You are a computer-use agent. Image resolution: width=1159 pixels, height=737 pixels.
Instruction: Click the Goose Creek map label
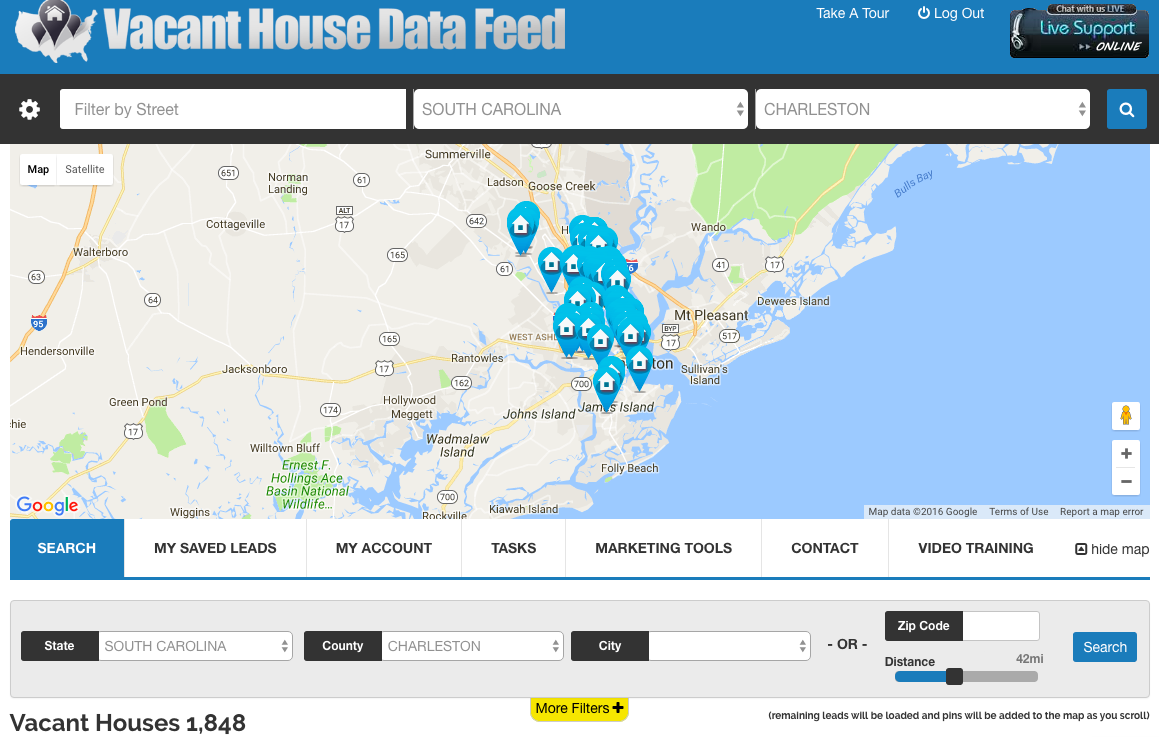[x=562, y=186]
